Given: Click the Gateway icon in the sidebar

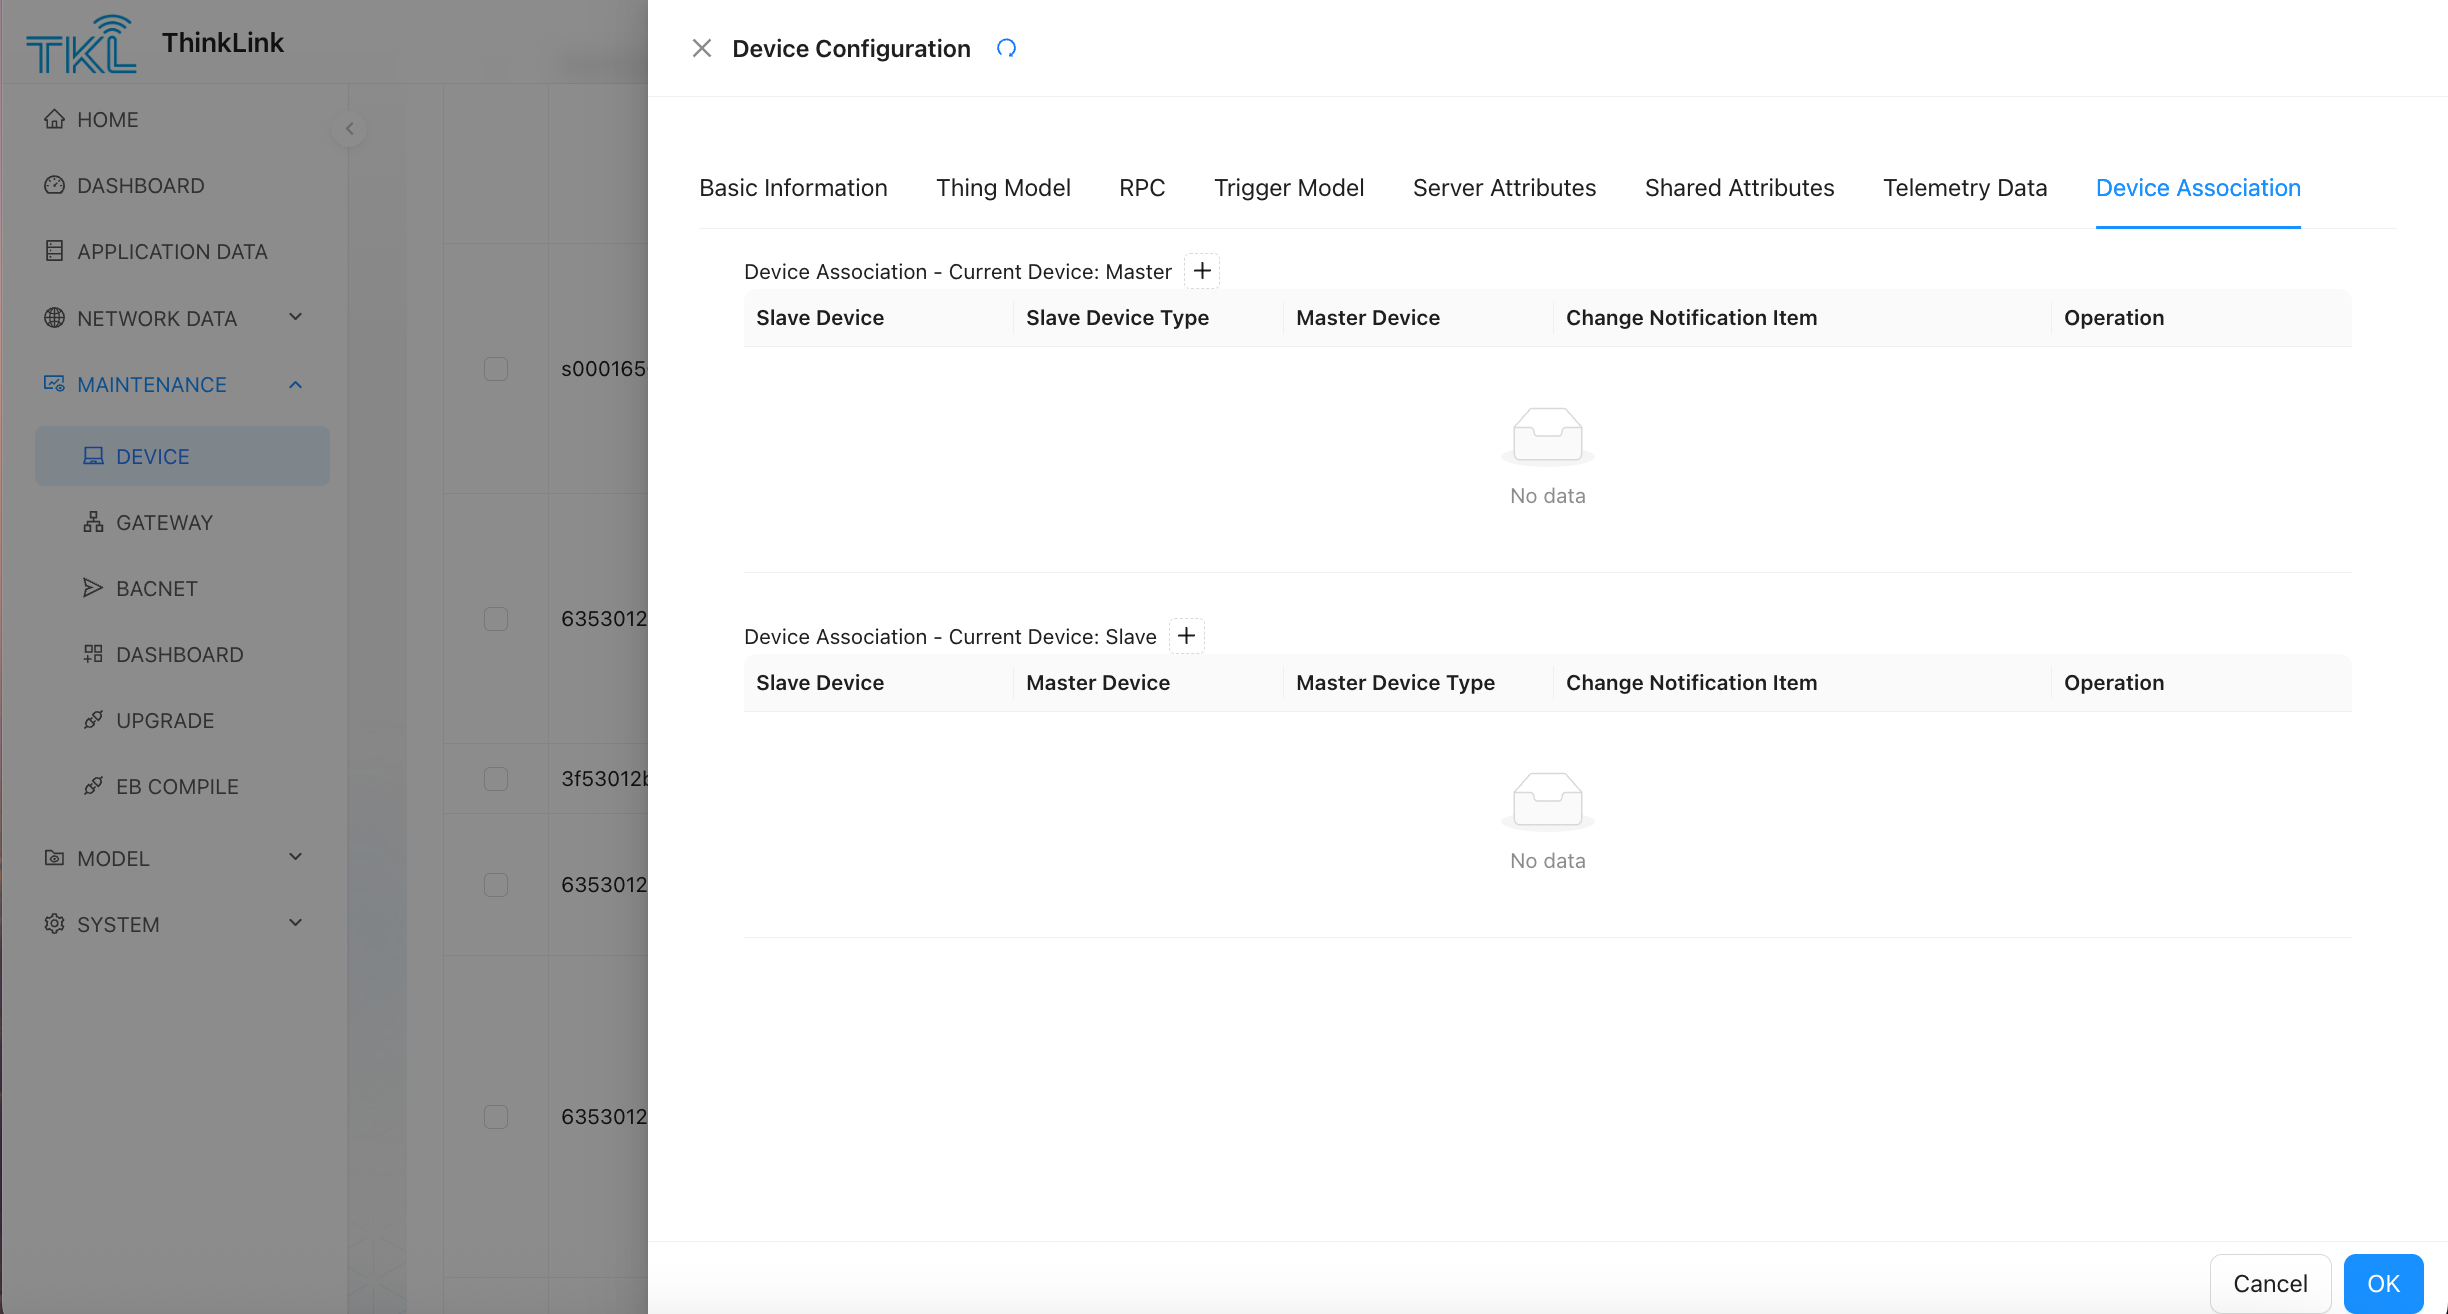Looking at the screenshot, I should click(x=93, y=522).
